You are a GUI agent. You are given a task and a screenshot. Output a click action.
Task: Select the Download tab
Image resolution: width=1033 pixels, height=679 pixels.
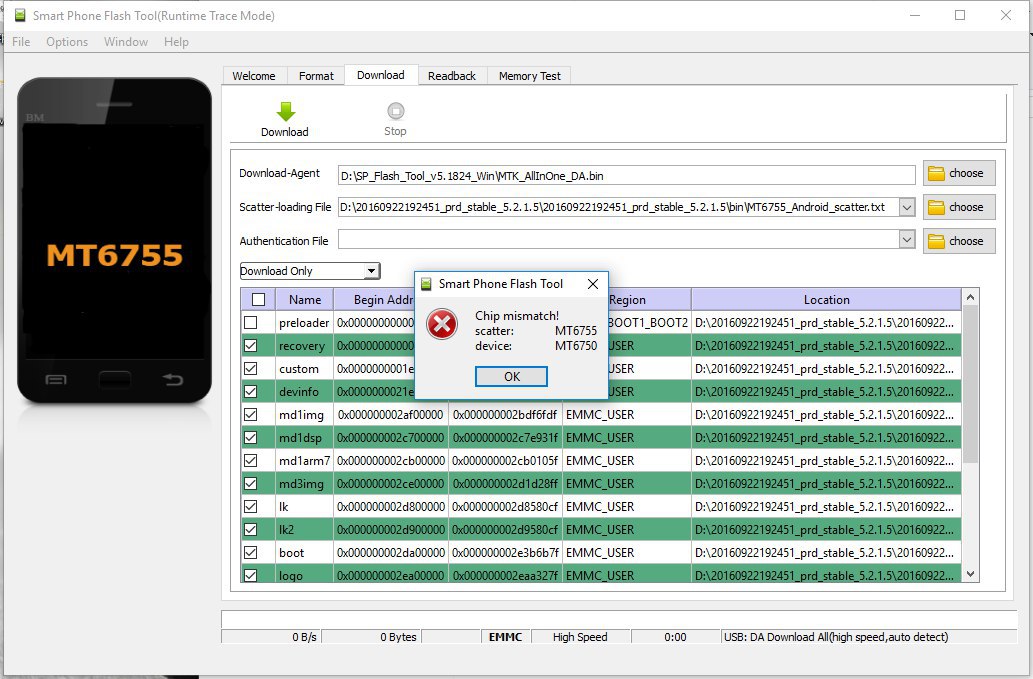click(x=381, y=75)
